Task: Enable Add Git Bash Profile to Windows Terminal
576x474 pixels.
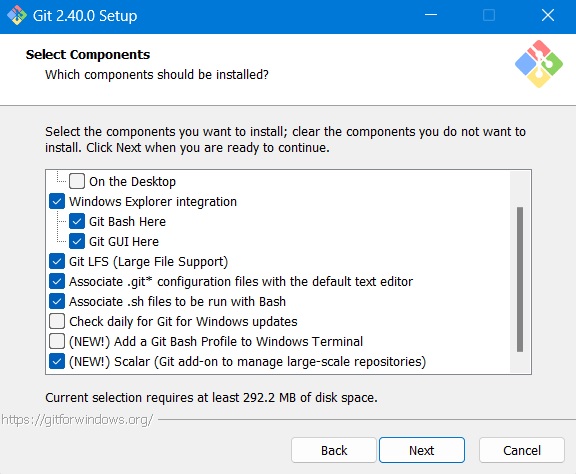Action: point(57,341)
